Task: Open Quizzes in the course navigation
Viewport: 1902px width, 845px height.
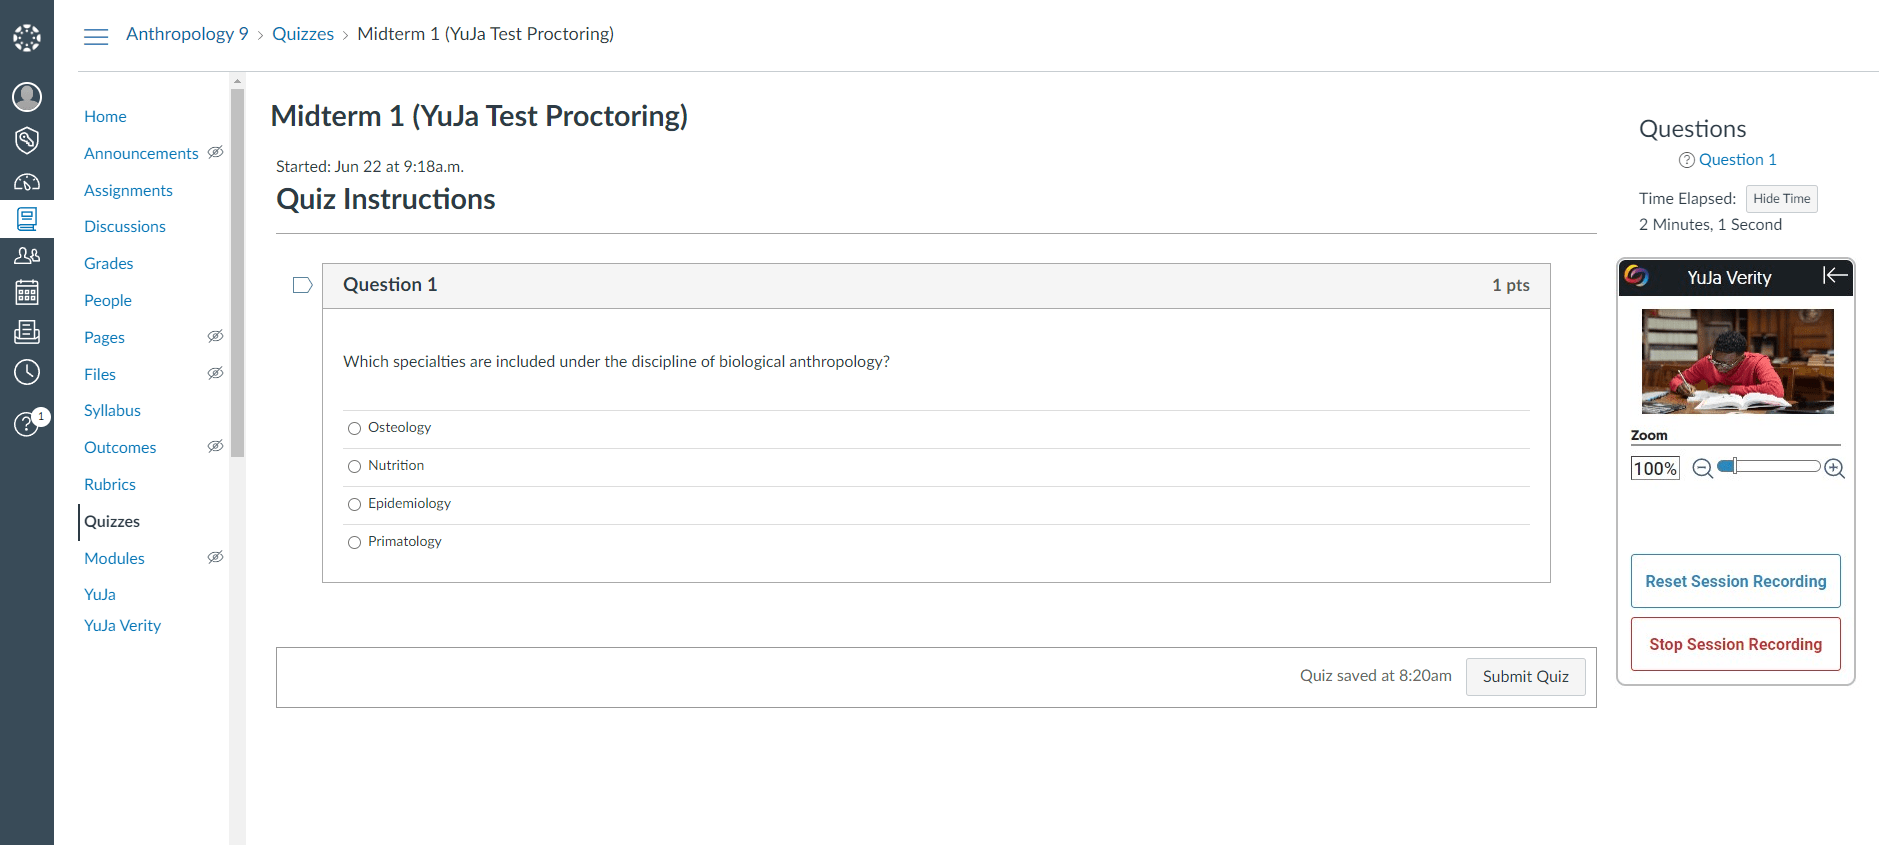Action: pyautogui.click(x=112, y=521)
